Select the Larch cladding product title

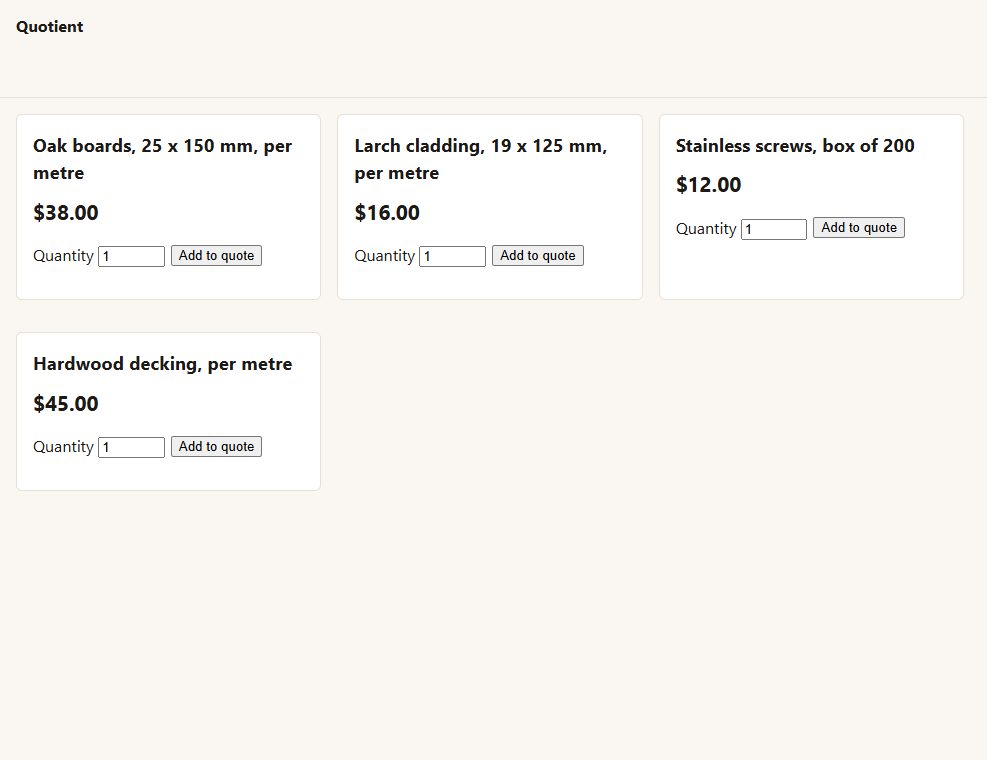481,159
